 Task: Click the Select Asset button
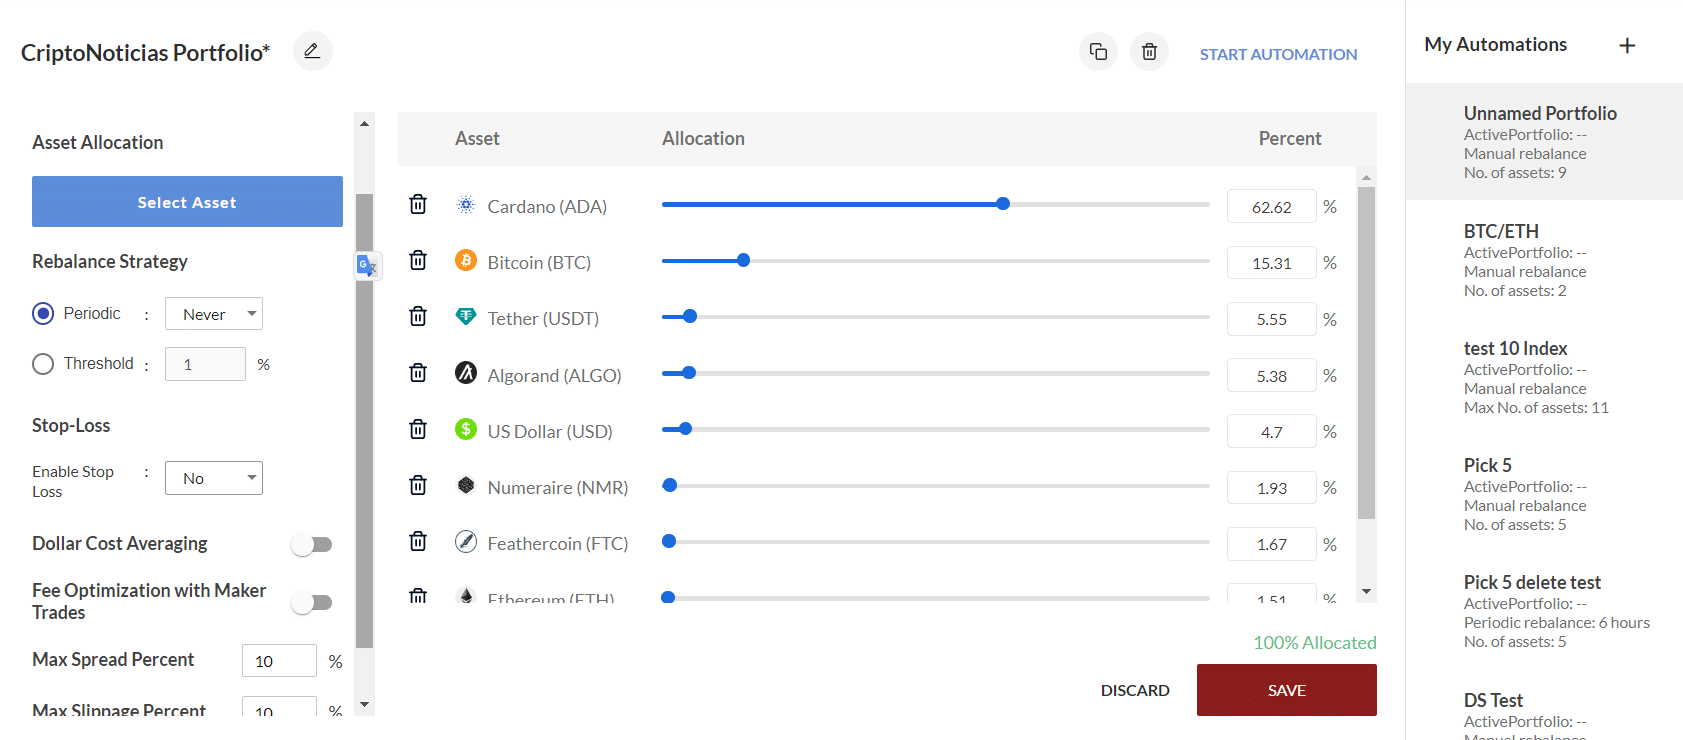click(187, 202)
